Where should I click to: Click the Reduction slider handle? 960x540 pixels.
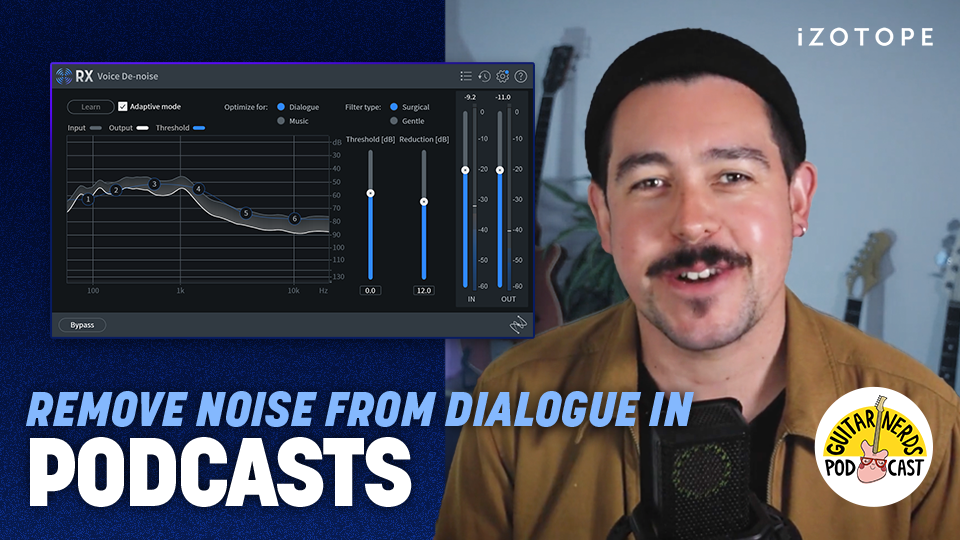[424, 201]
